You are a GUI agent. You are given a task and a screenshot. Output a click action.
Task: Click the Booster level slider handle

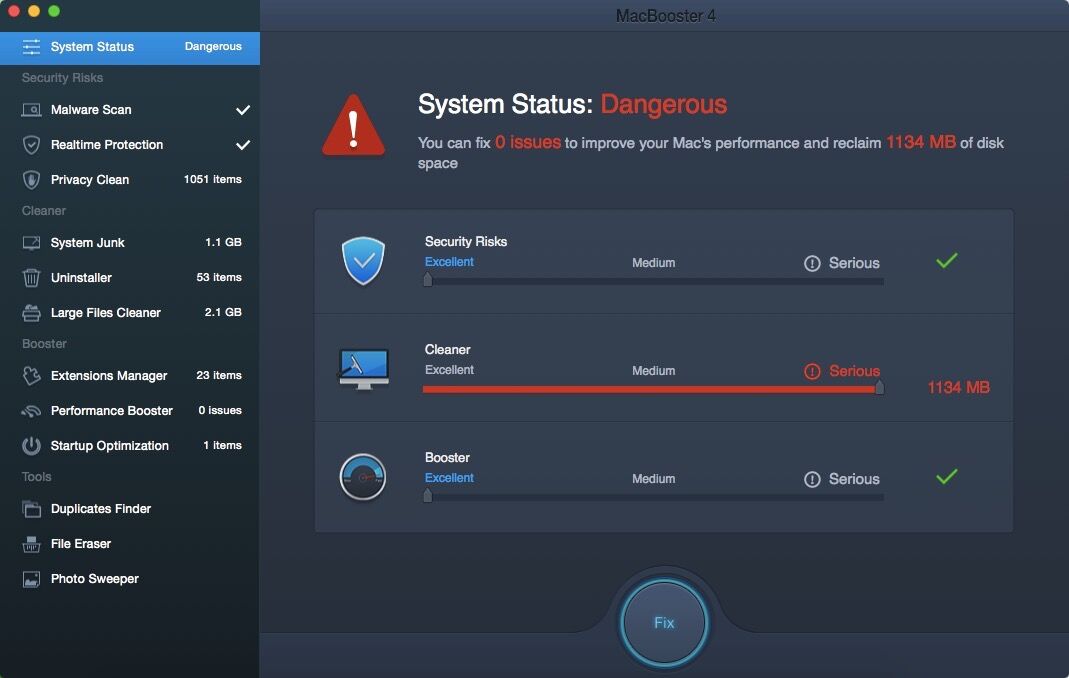click(x=427, y=496)
